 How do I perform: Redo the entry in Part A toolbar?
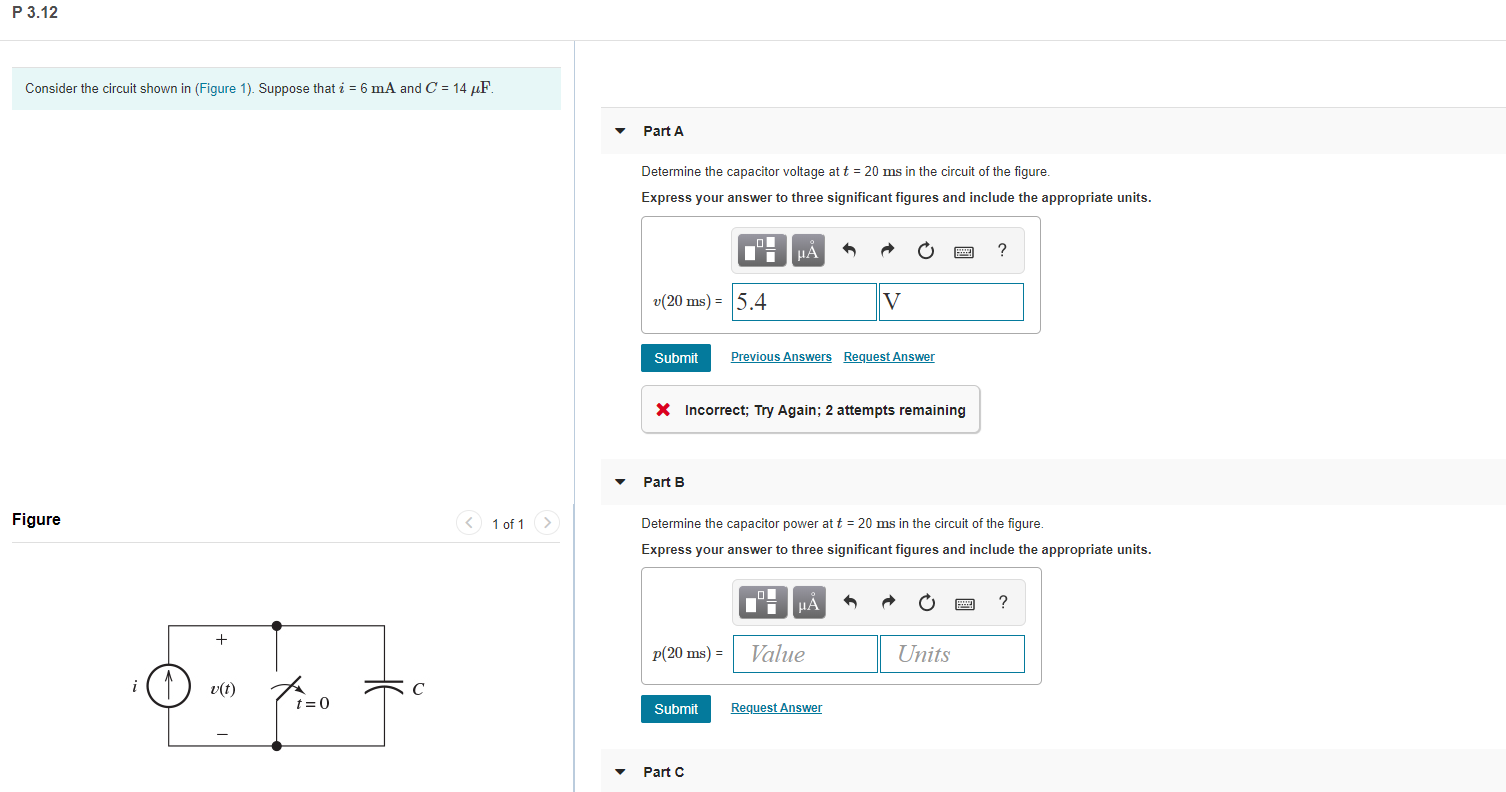[888, 250]
